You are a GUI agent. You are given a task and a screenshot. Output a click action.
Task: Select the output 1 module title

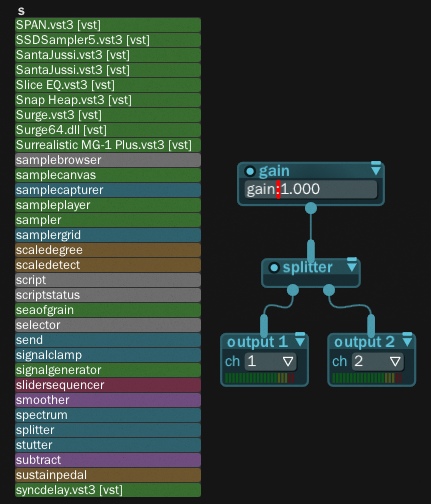(257, 342)
